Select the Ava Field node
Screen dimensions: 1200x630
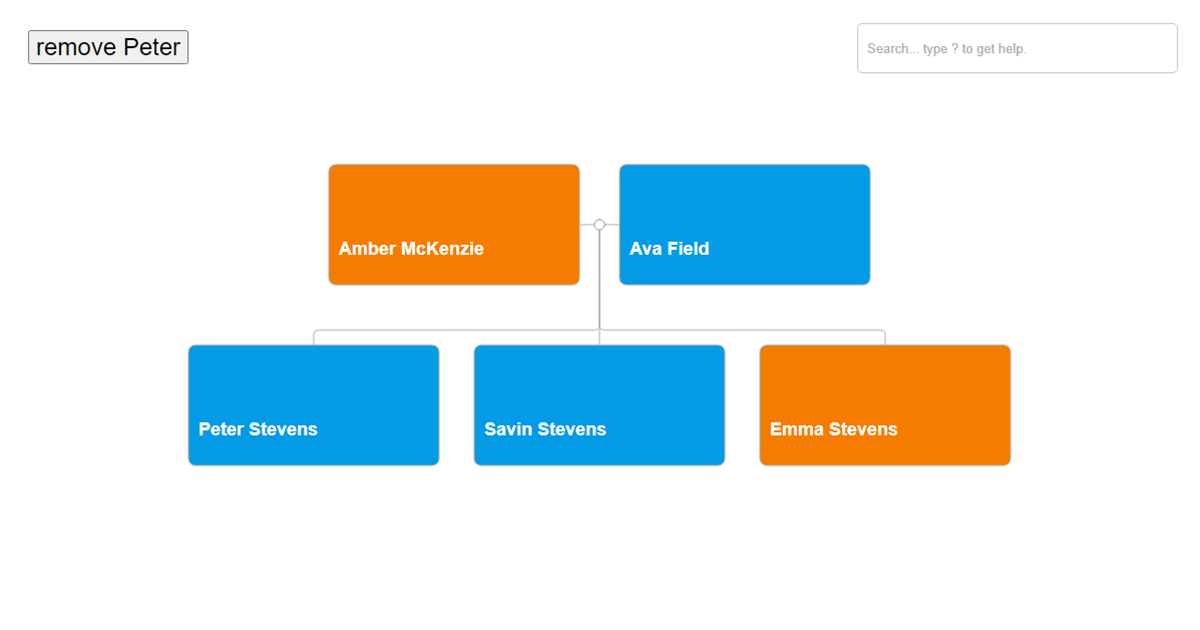[x=744, y=224]
